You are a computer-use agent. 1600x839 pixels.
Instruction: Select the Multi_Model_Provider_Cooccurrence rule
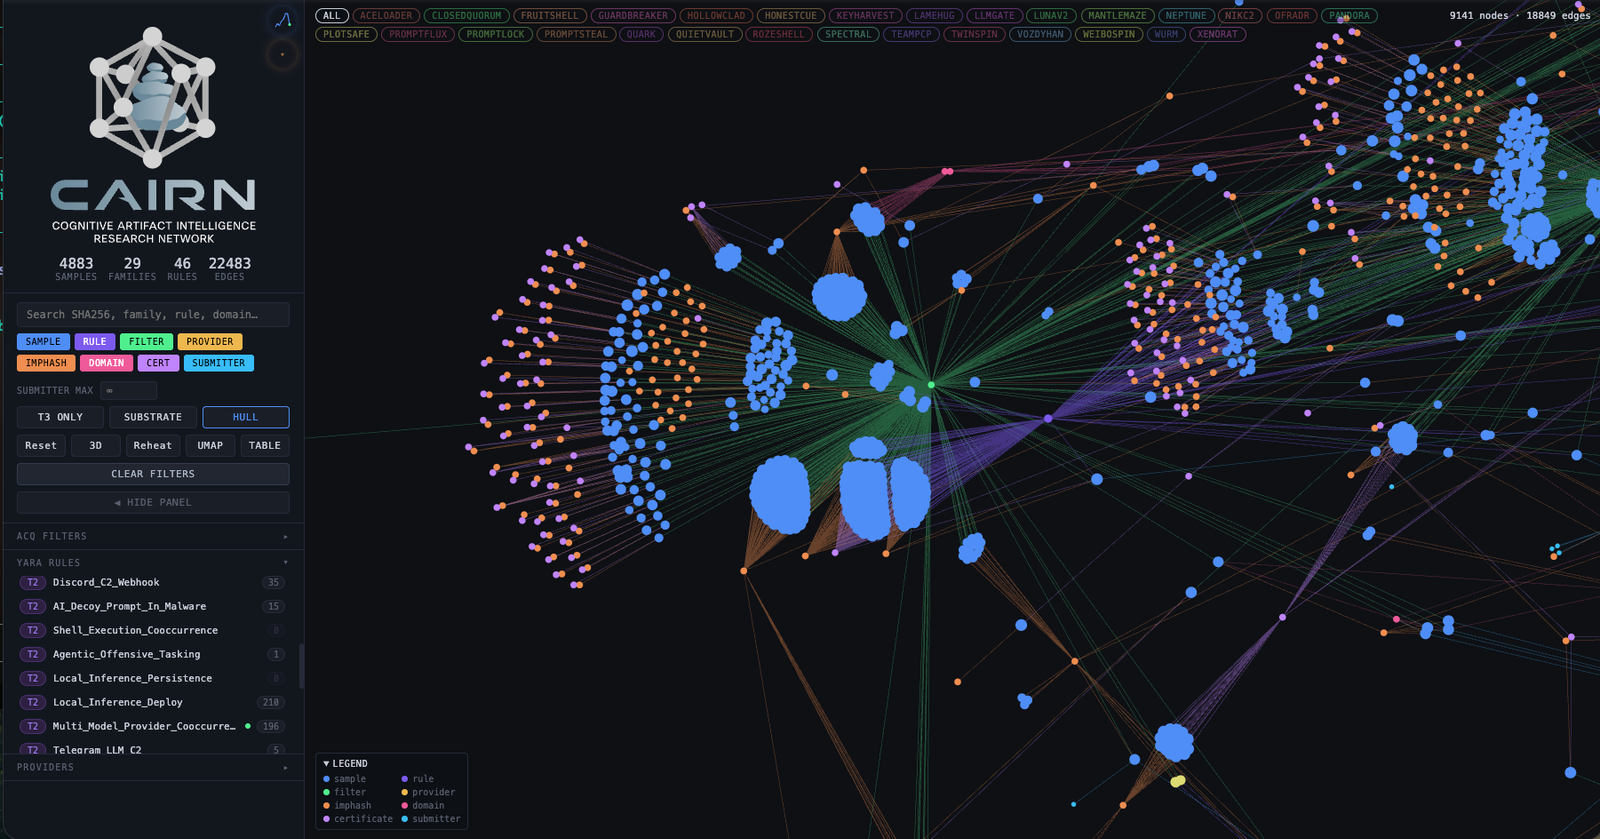point(152,726)
